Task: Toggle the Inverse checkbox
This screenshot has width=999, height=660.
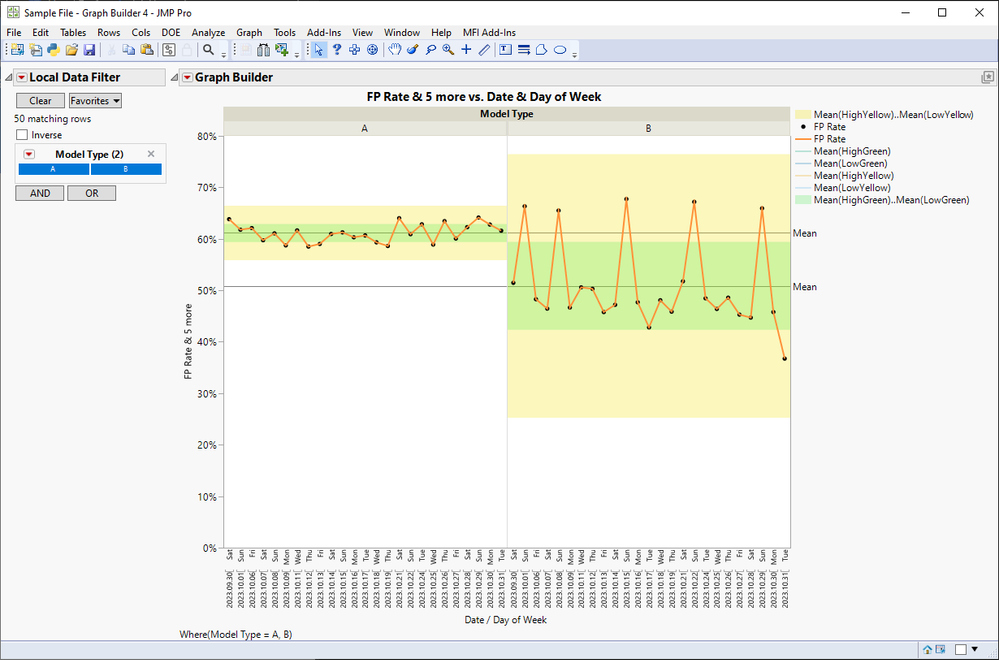Action: pos(22,135)
